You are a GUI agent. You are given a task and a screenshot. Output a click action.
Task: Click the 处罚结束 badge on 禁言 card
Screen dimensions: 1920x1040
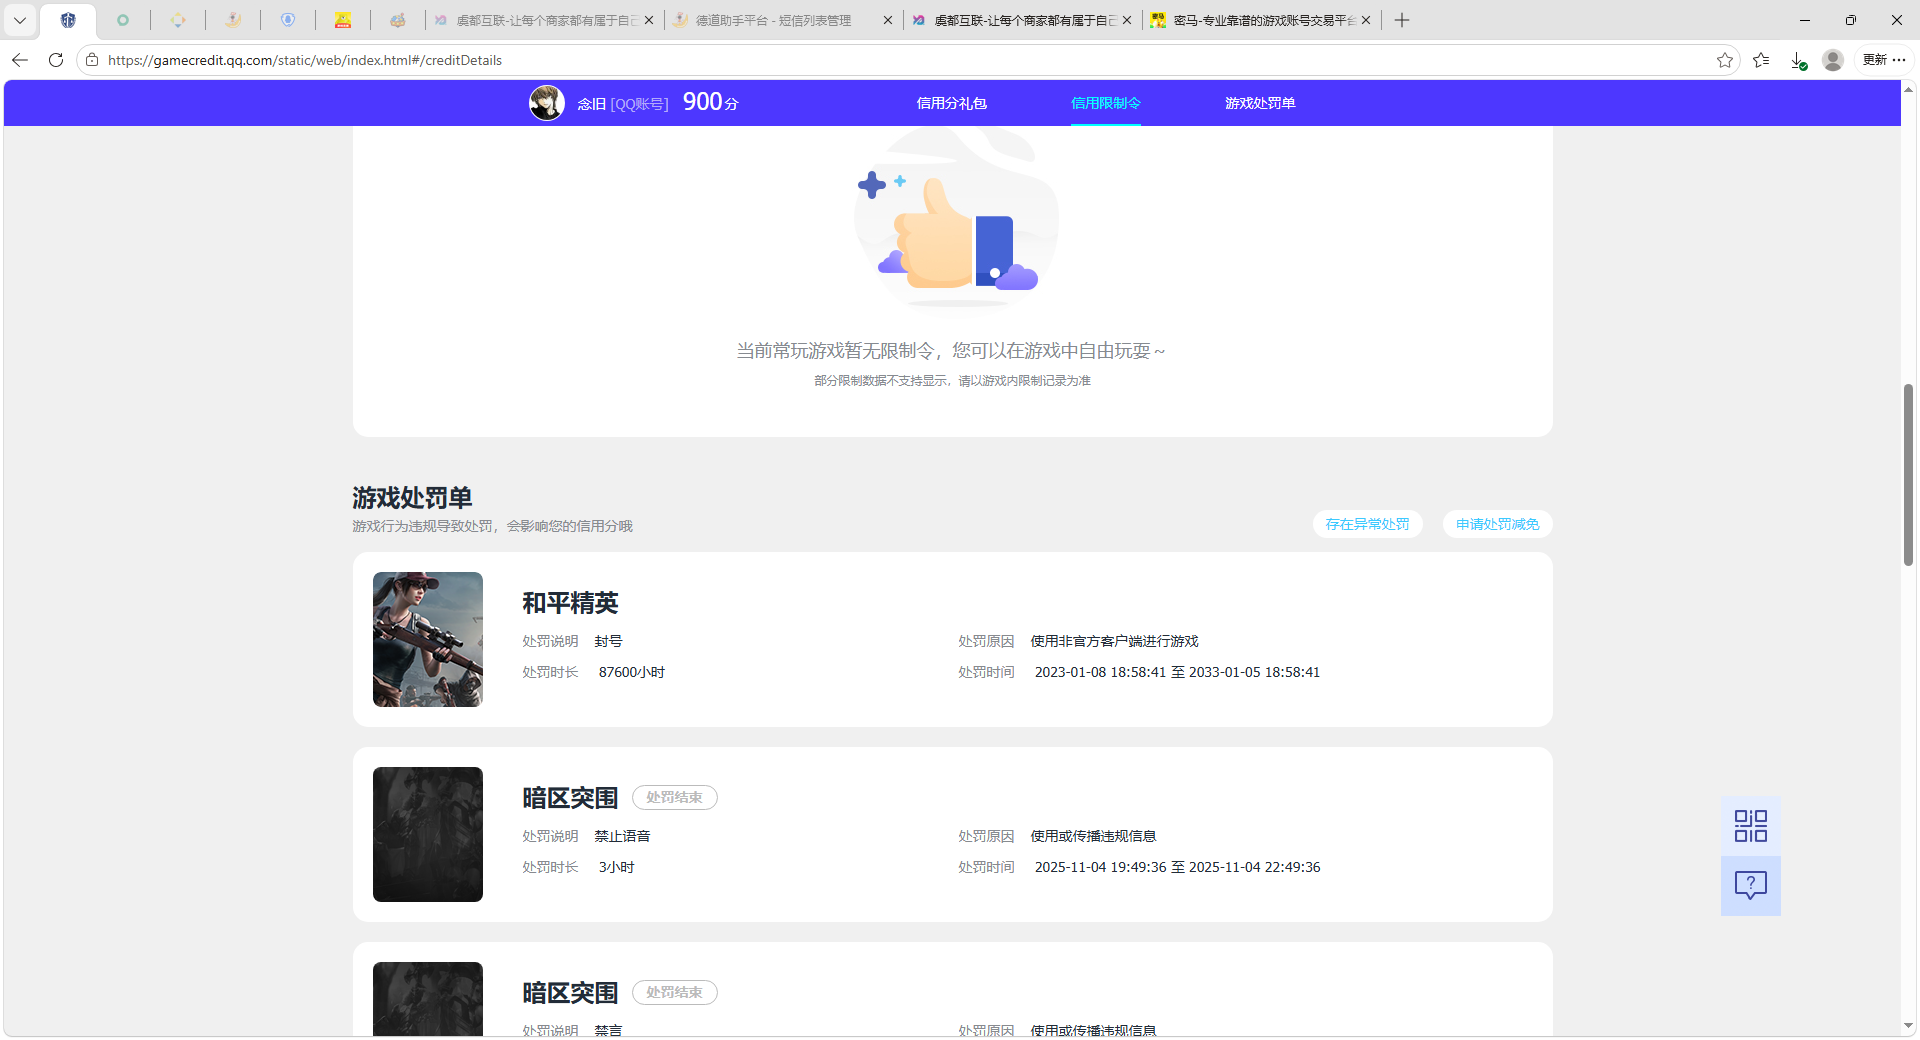point(674,992)
